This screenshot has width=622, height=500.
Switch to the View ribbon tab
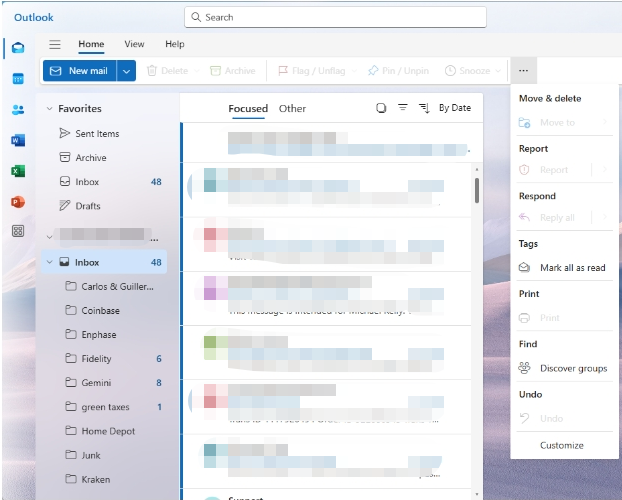coord(134,44)
